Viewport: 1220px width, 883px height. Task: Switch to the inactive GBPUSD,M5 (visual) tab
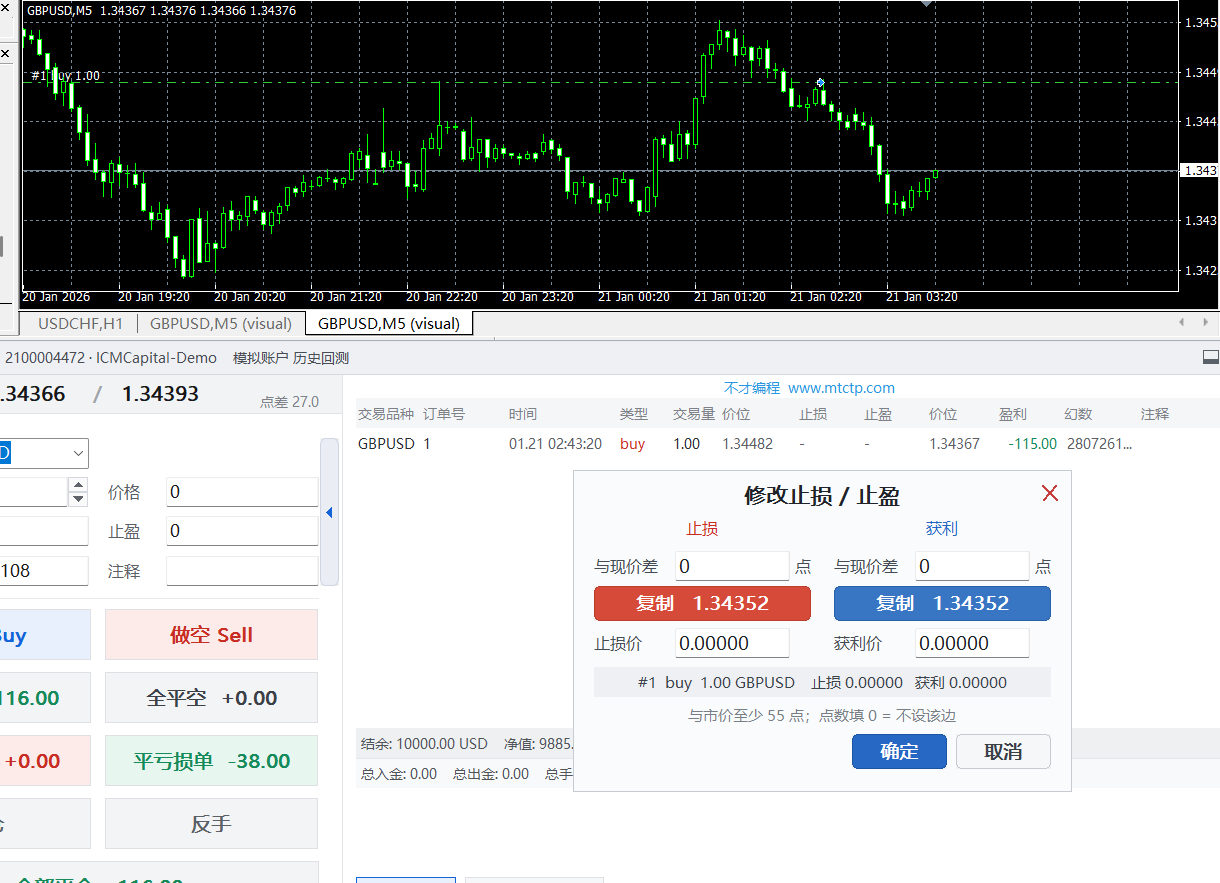coord(221,323)
